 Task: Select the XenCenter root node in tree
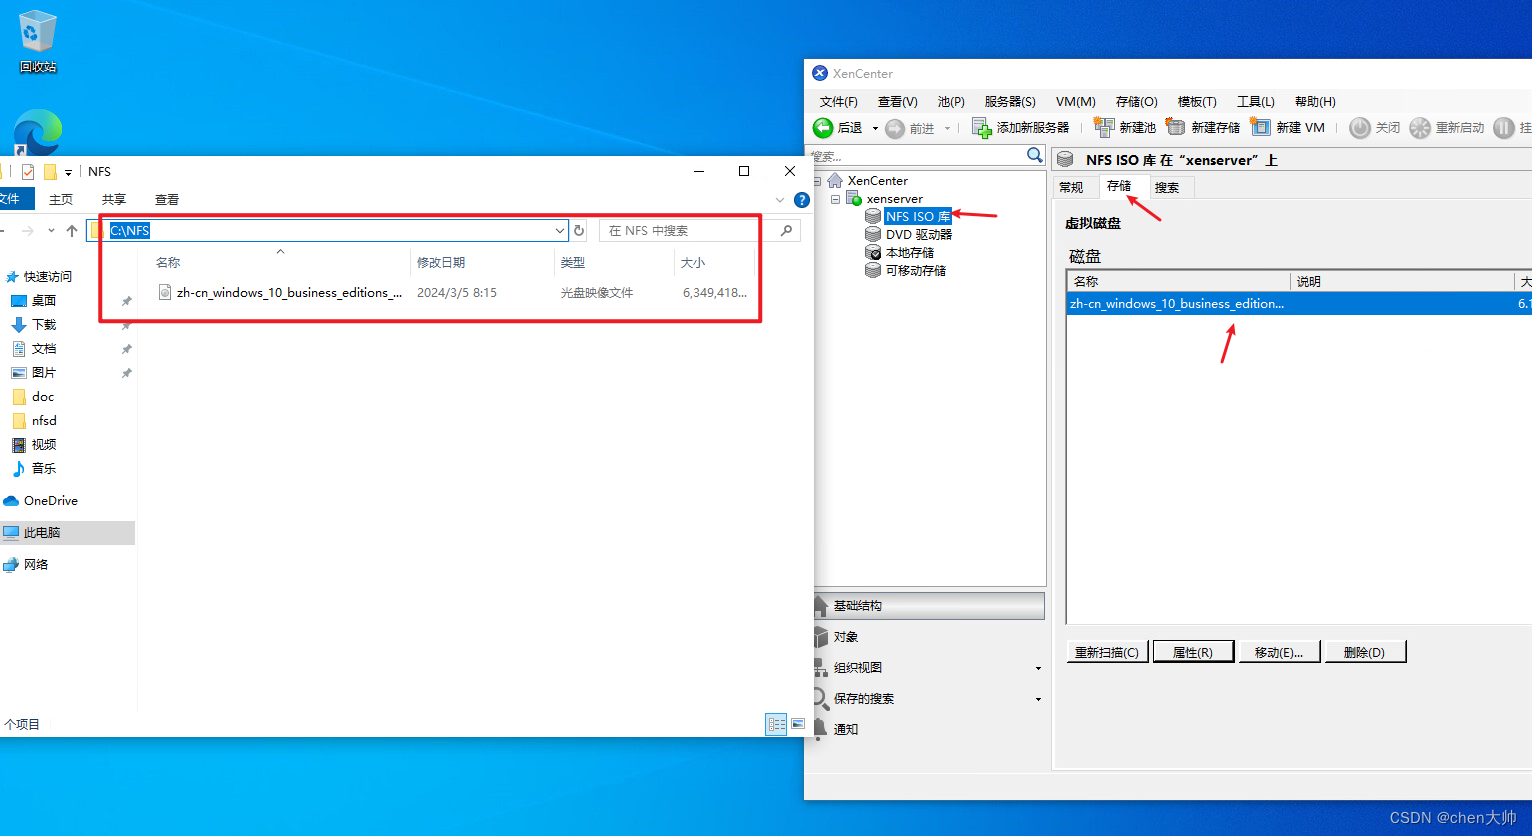[x=877, y=181]
